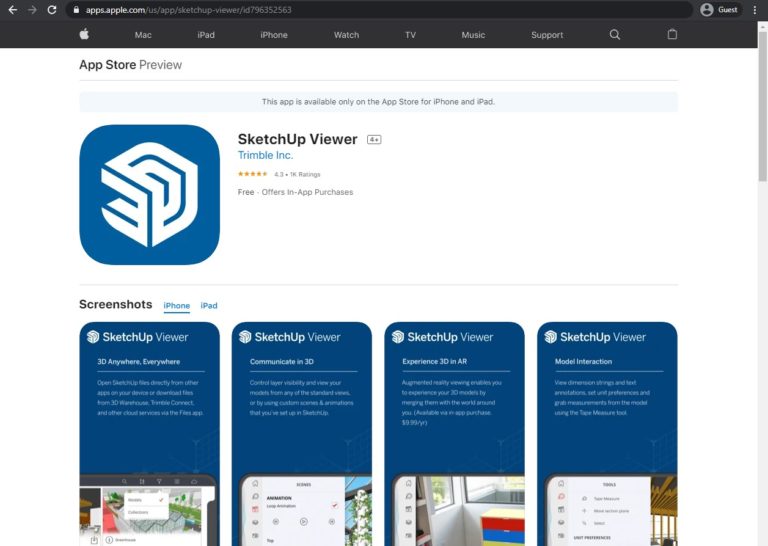Open the Guest profile button
Viewport: 768px width, 546px height.
(719, 10)
